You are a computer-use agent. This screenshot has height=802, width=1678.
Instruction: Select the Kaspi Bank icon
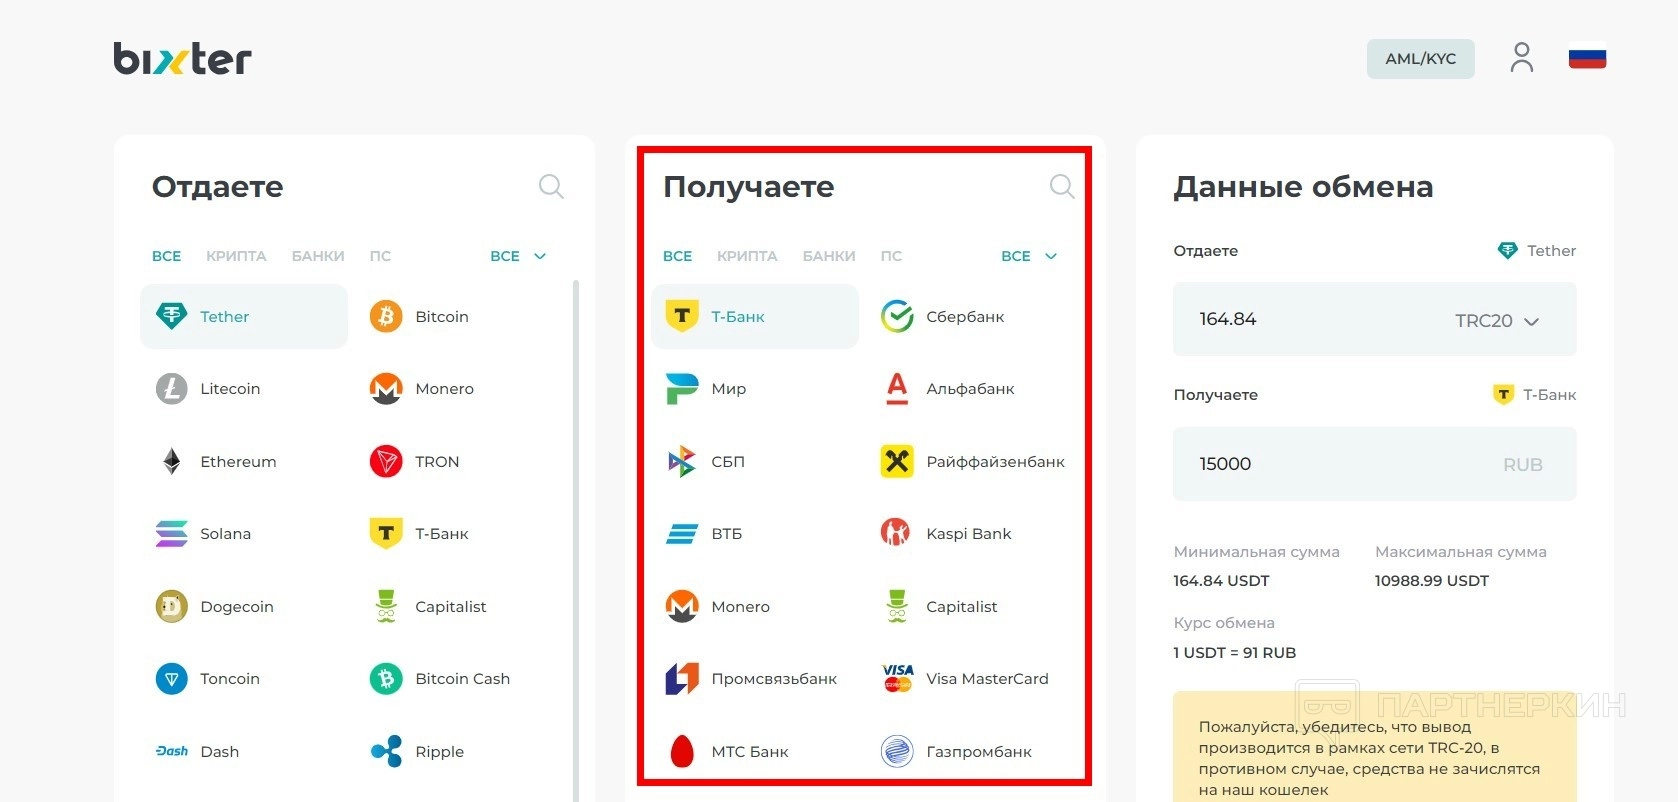(895, 533)
